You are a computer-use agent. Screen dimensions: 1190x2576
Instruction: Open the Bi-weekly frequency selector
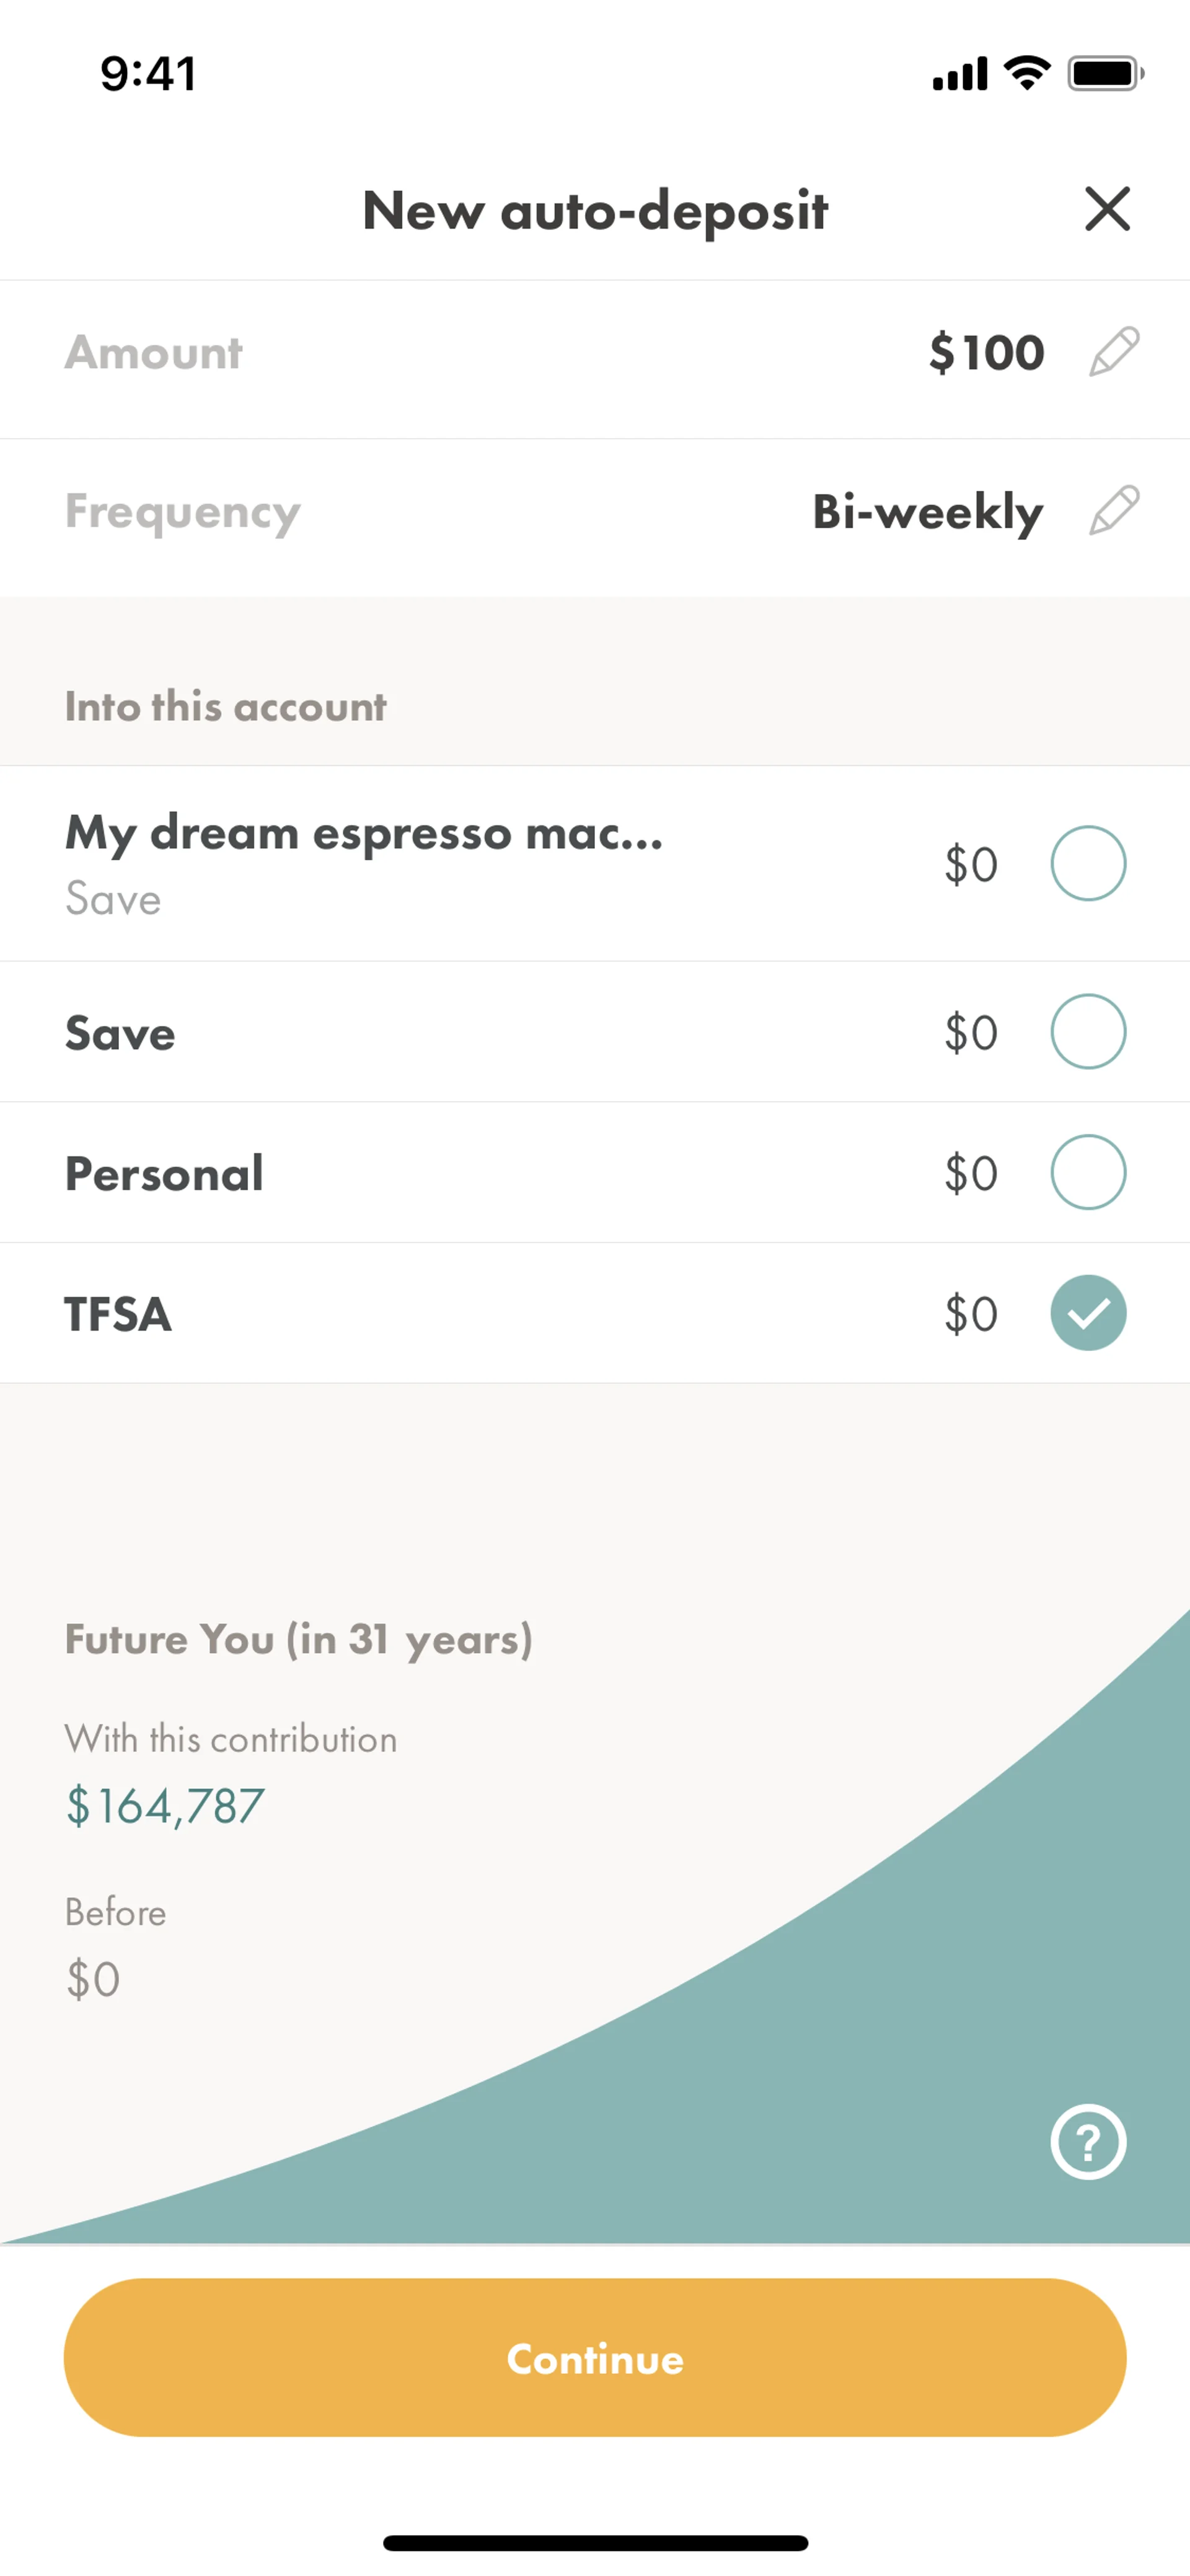click(927, 512)
